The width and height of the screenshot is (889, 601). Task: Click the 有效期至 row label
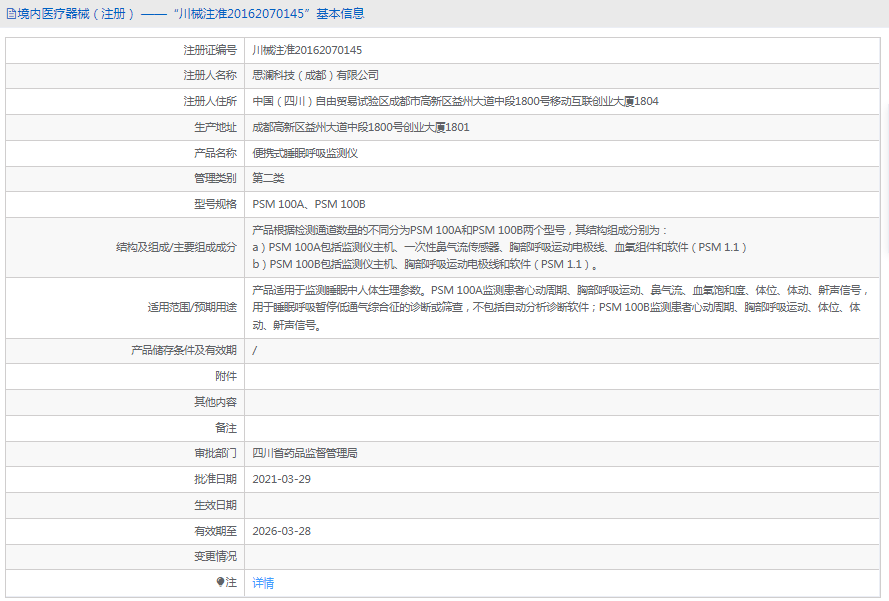pyautogui.click(x=215, y=531)
